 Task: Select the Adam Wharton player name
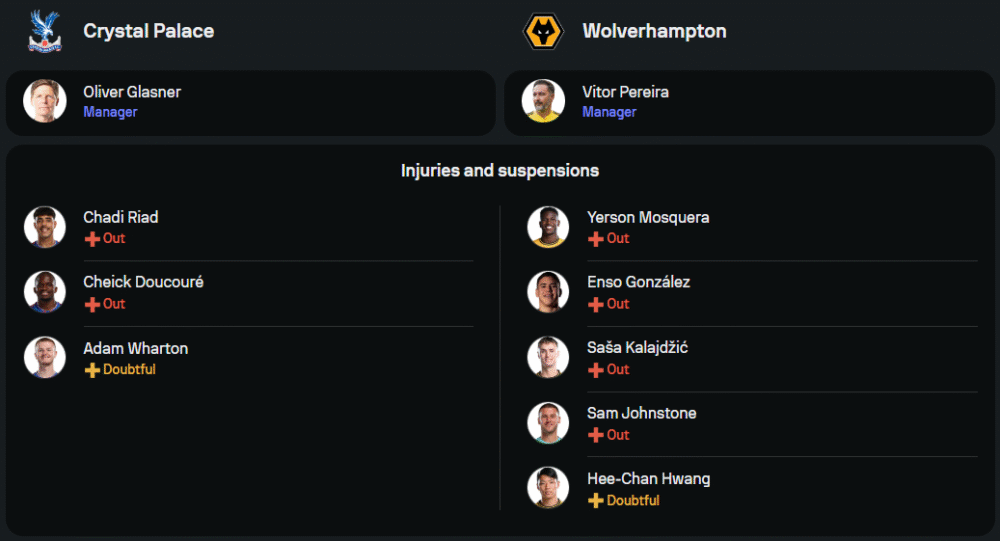pyautogui.click(x=135, y=348)
